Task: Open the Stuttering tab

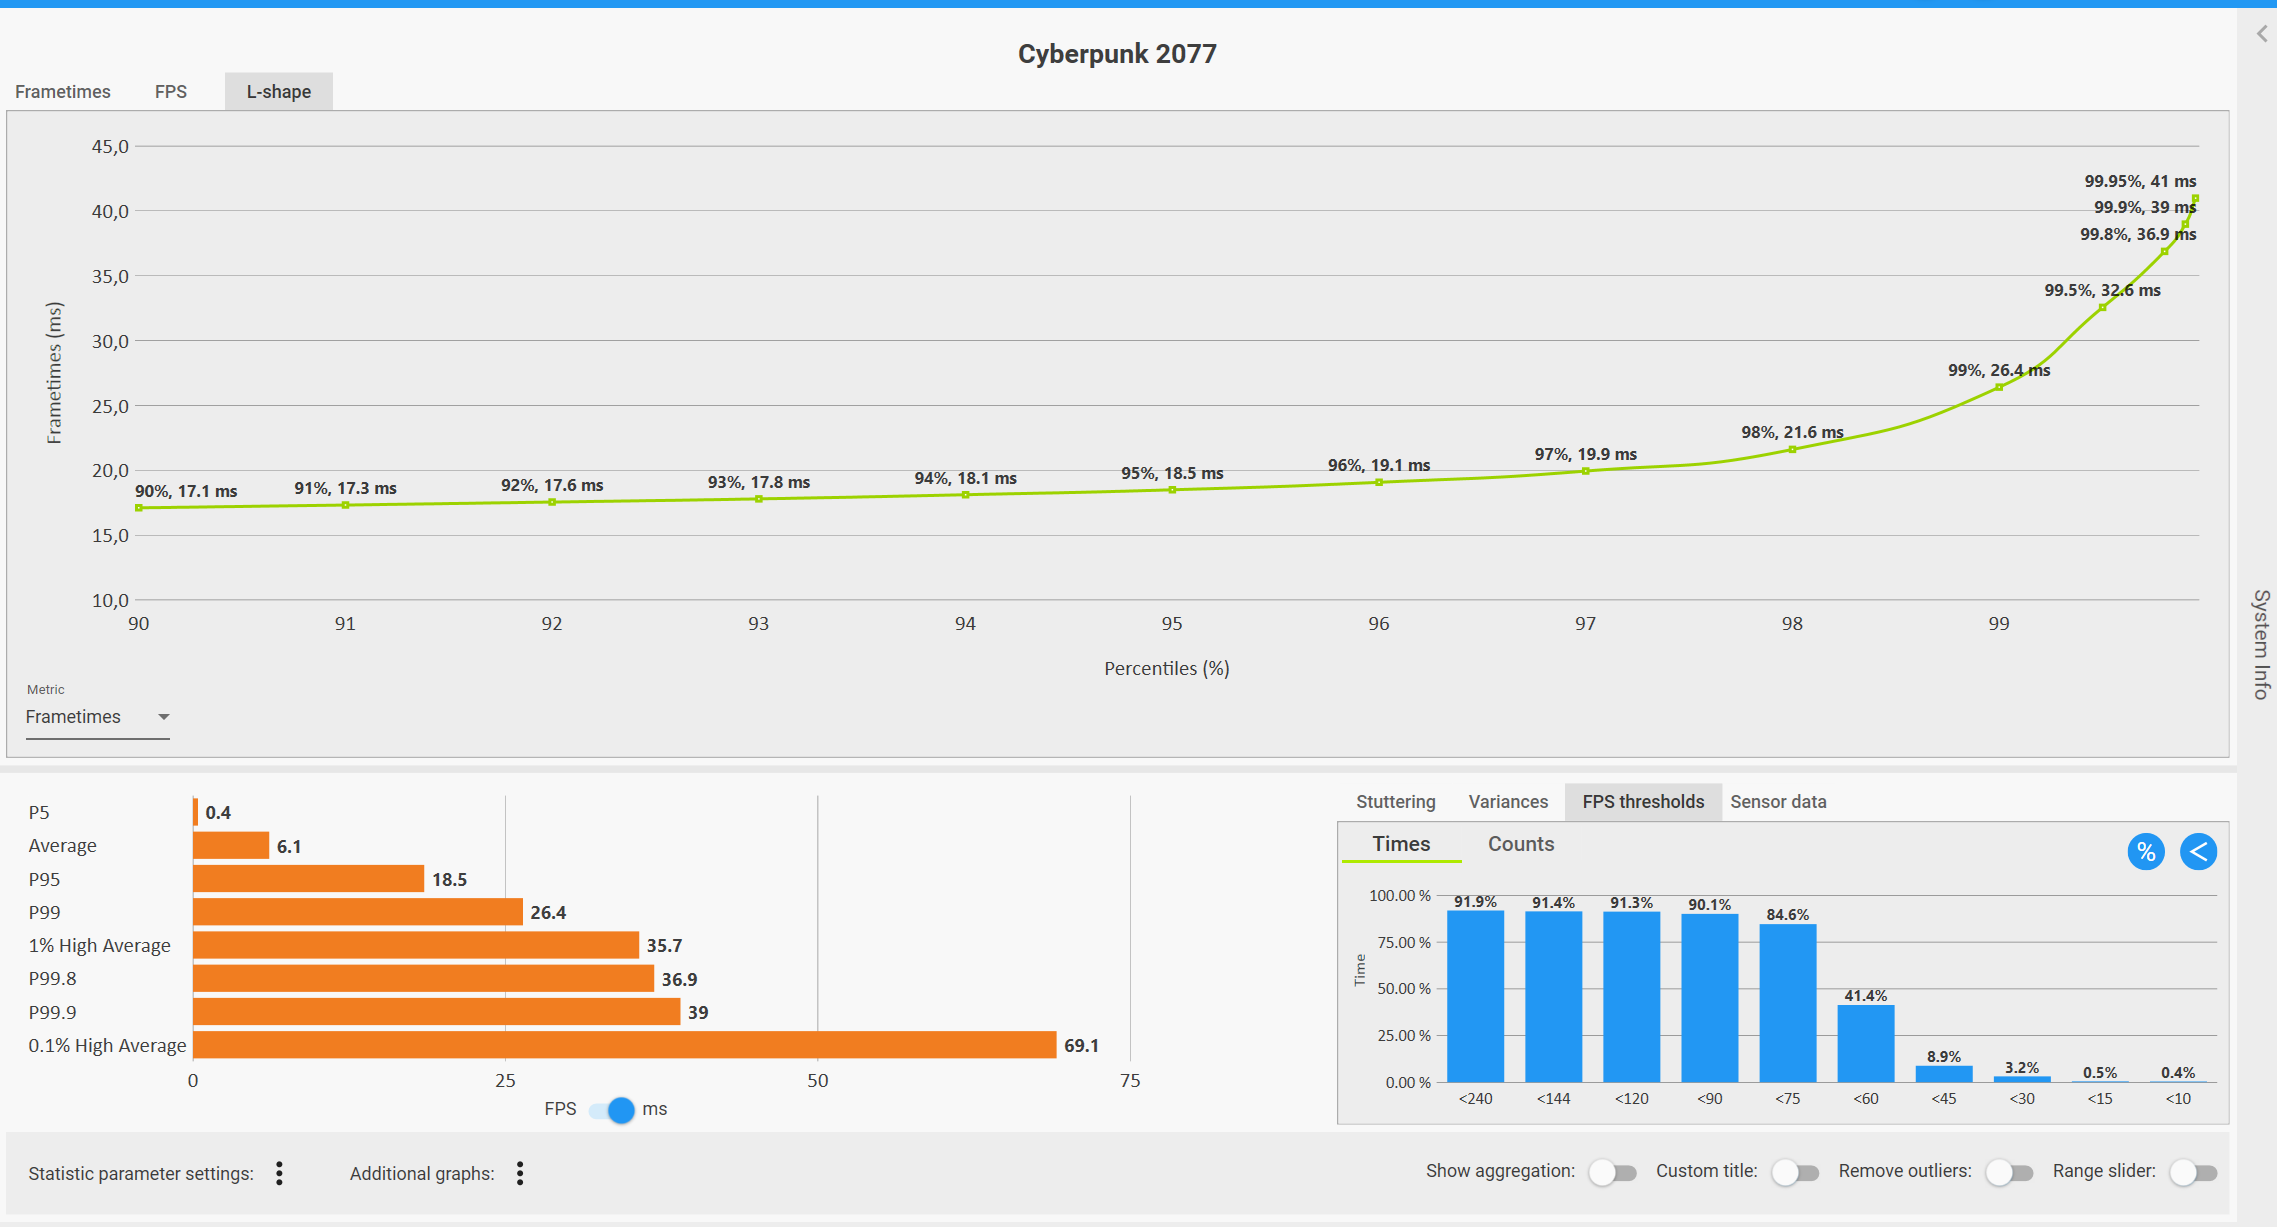Action: click(x=1395, y=802)
